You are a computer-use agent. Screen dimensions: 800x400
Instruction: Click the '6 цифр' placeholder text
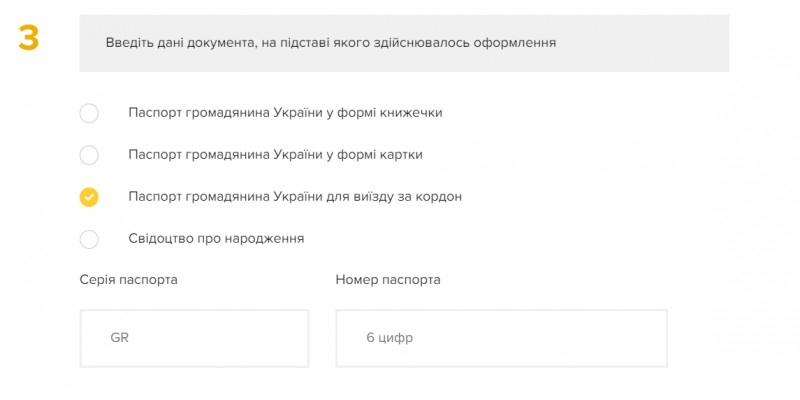(389, 338)
